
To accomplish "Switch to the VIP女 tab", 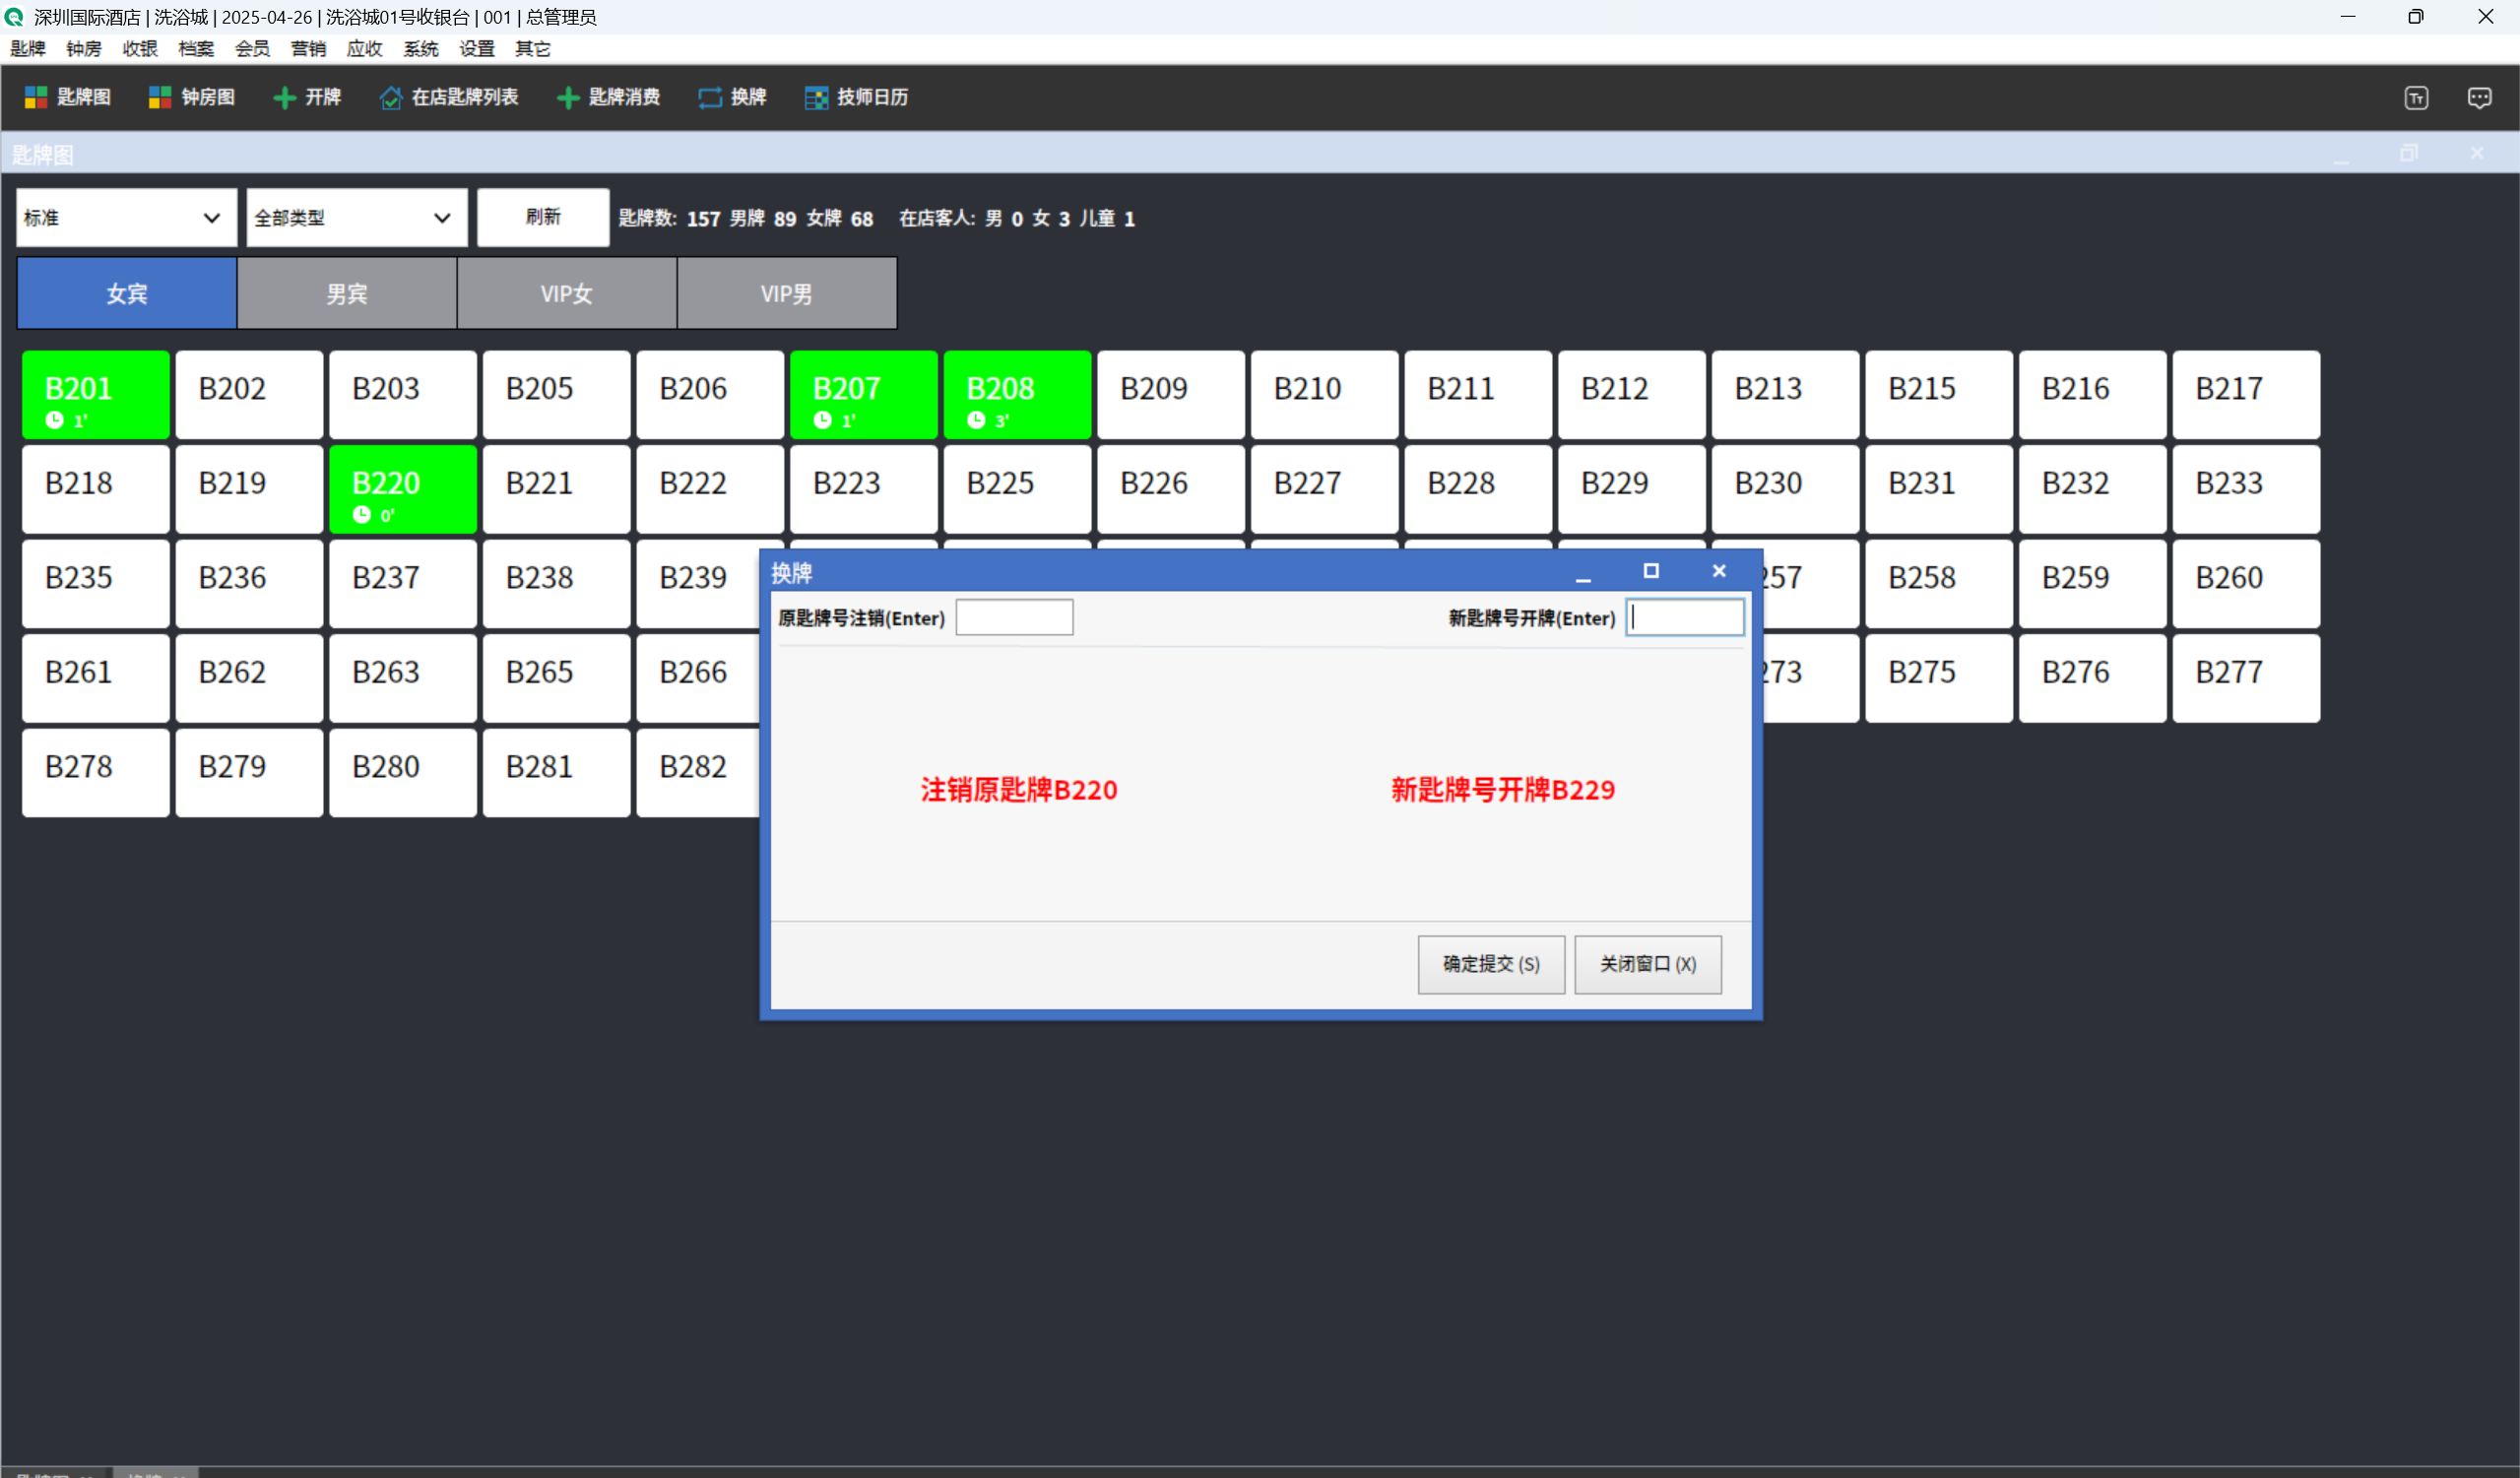I will [567, 293].
